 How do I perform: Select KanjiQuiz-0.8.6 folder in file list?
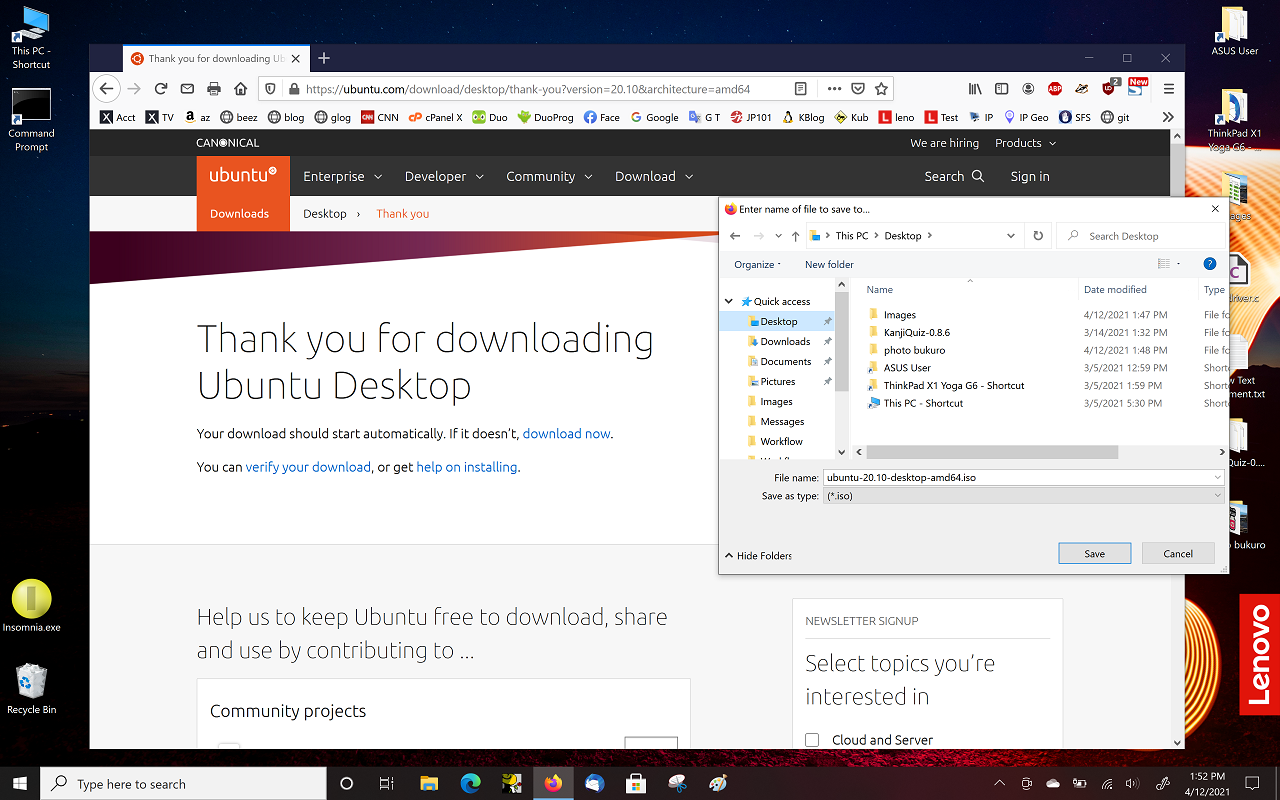click(x=916, y=332)
